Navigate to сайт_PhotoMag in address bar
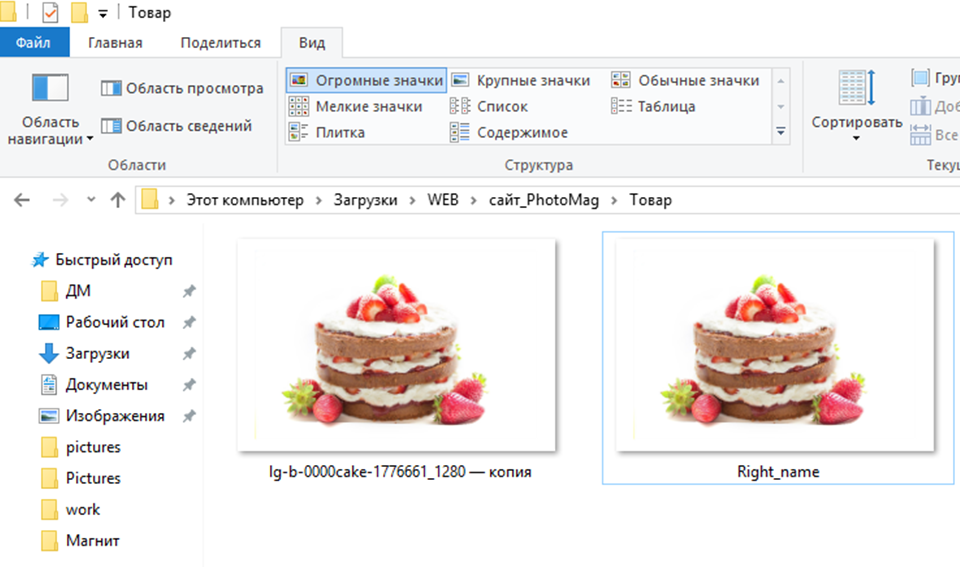 [x=544, y=200]
